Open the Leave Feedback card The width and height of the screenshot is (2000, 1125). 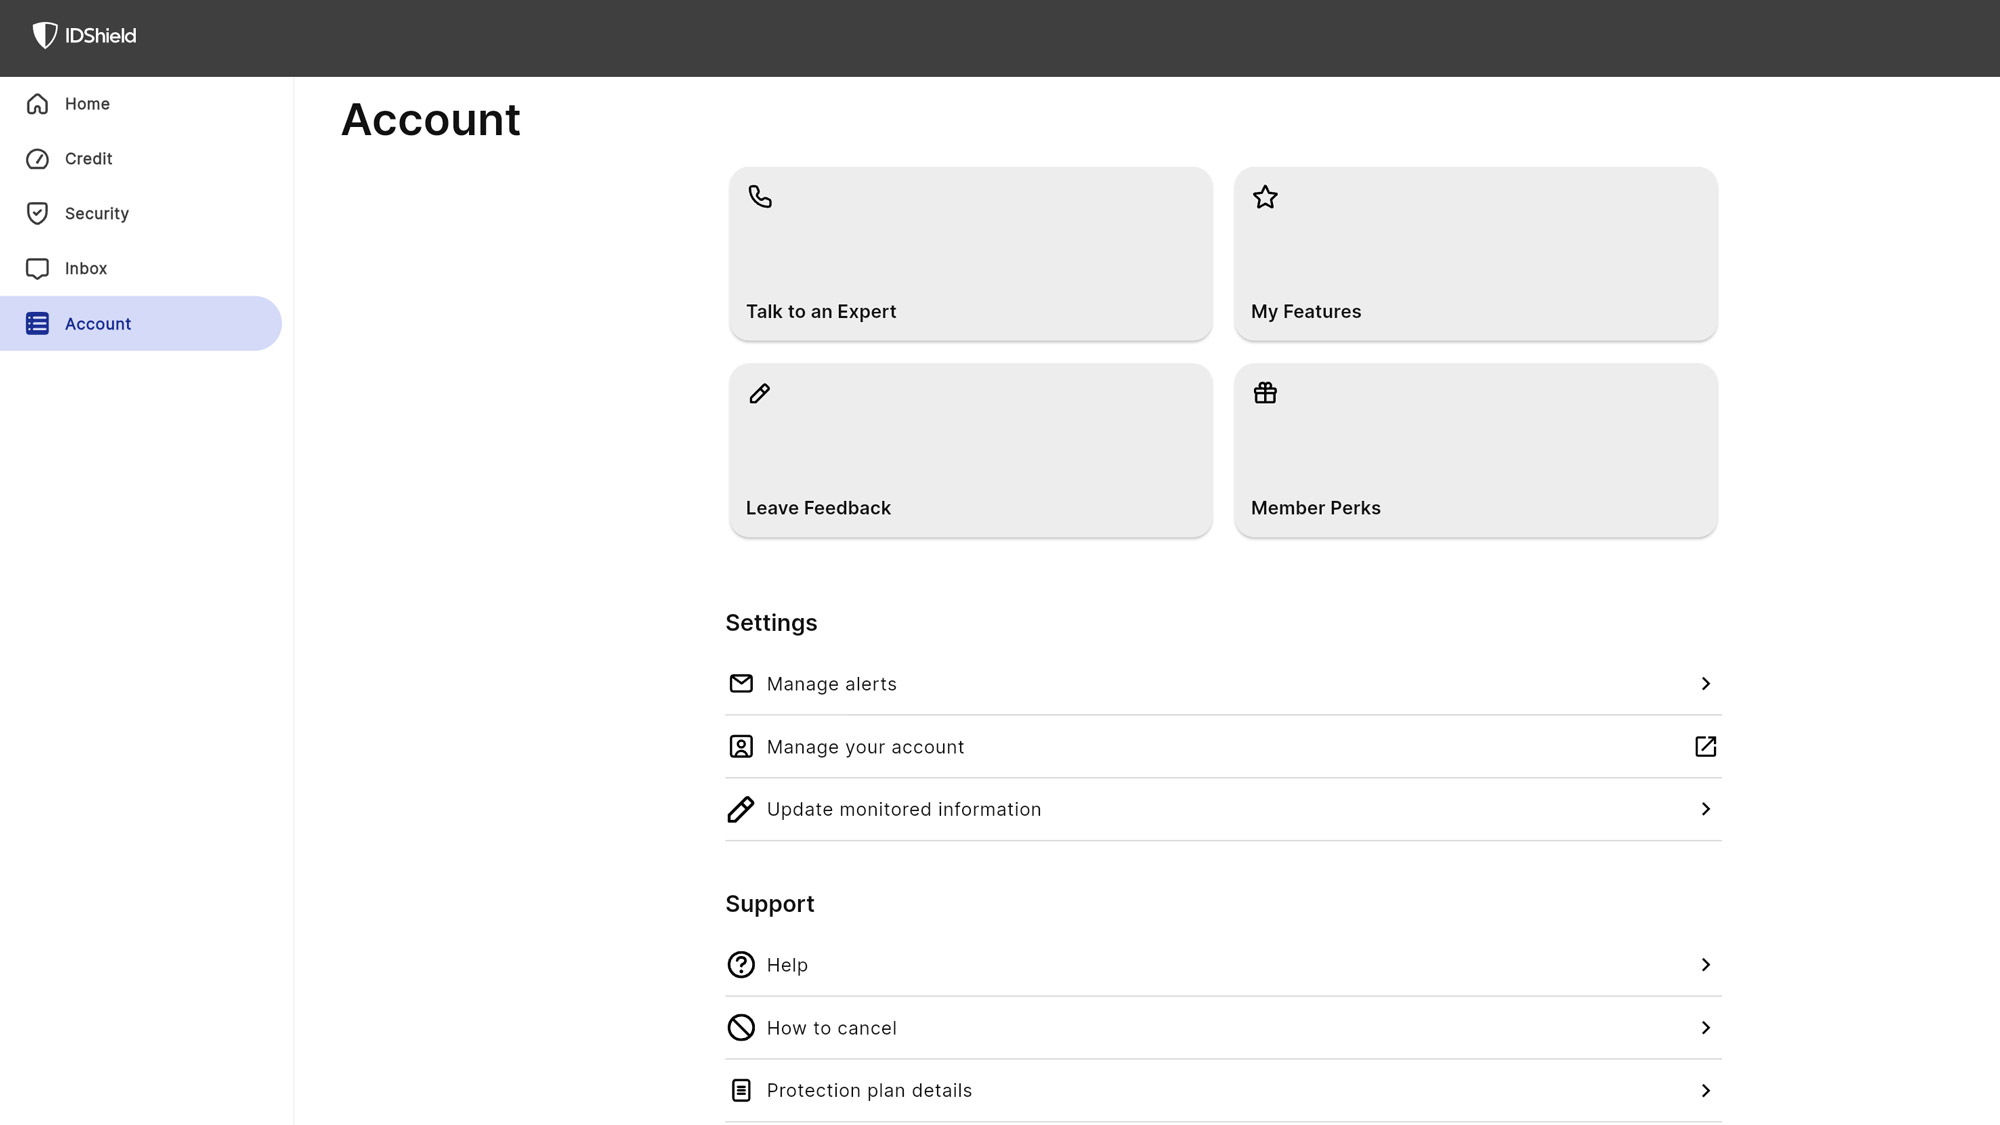(x=970, y=451)
